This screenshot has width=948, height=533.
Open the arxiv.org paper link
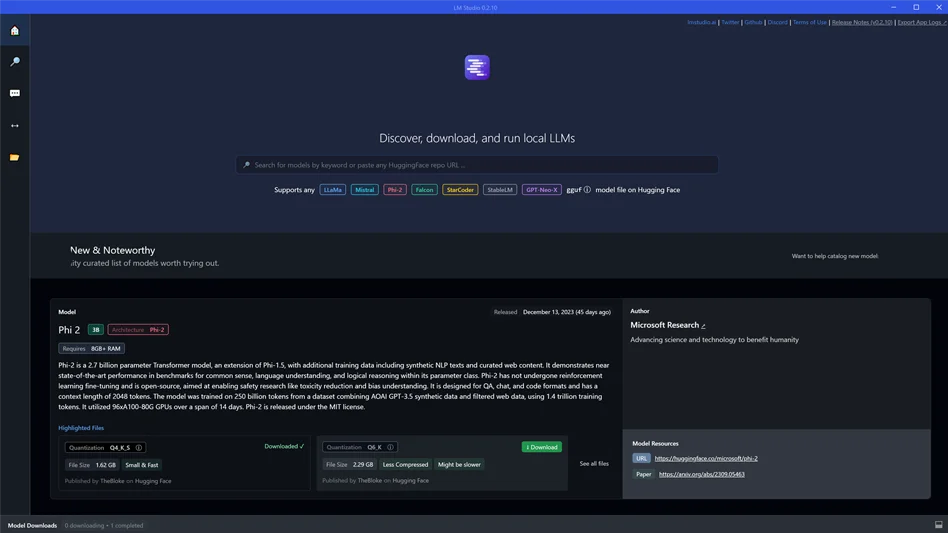click(701, 474)
